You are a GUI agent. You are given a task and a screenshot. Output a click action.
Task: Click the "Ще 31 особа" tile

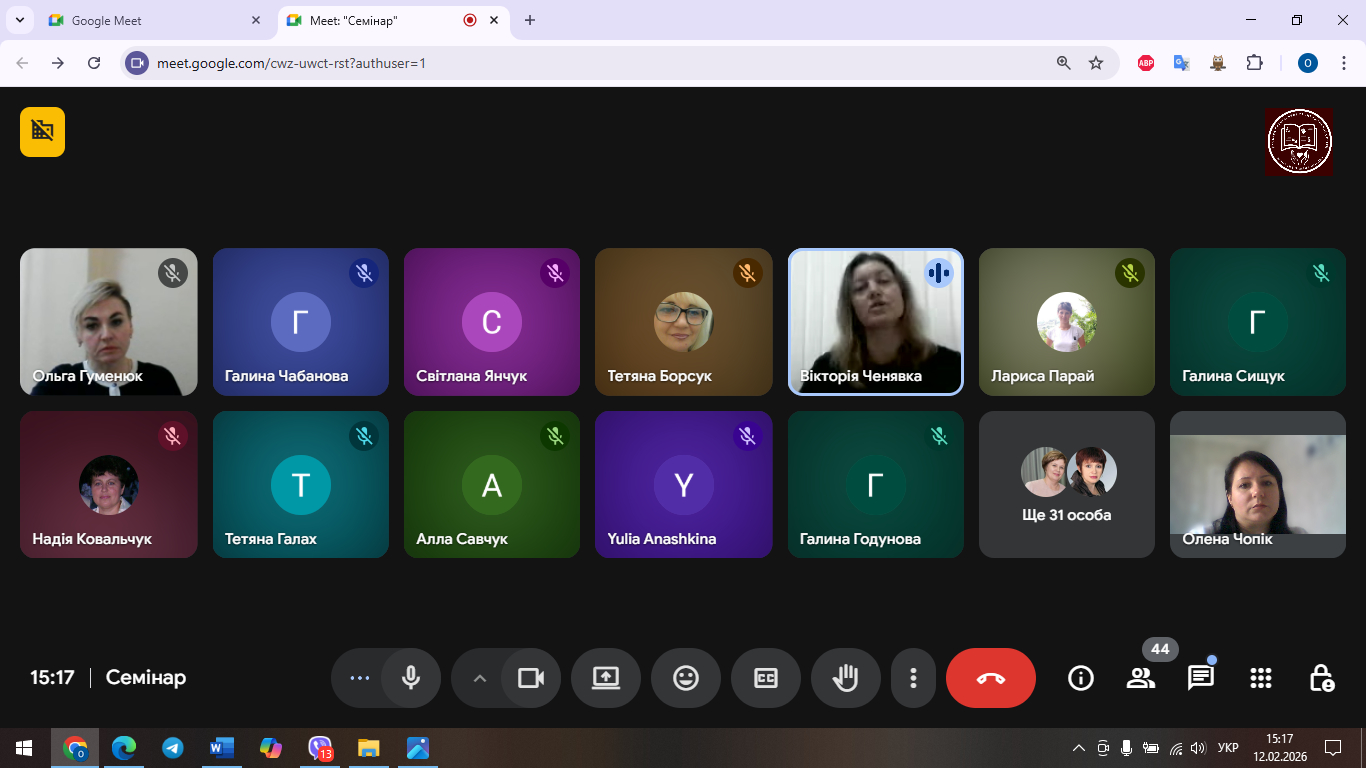tap(1067, 485)
